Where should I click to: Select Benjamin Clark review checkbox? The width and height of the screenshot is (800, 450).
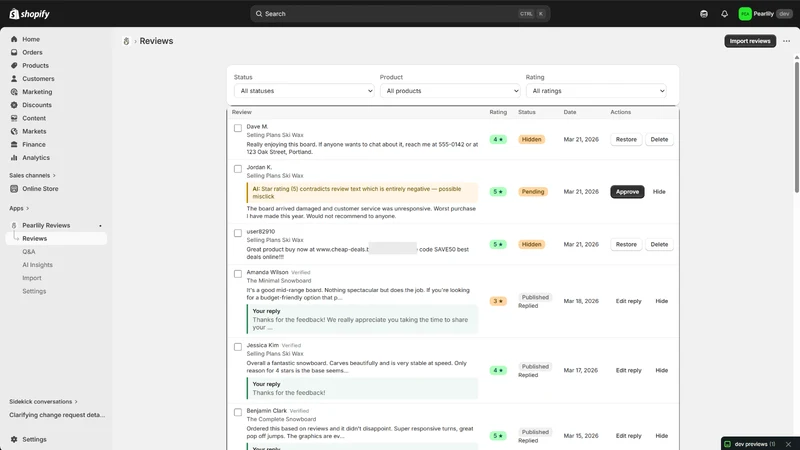238,412
